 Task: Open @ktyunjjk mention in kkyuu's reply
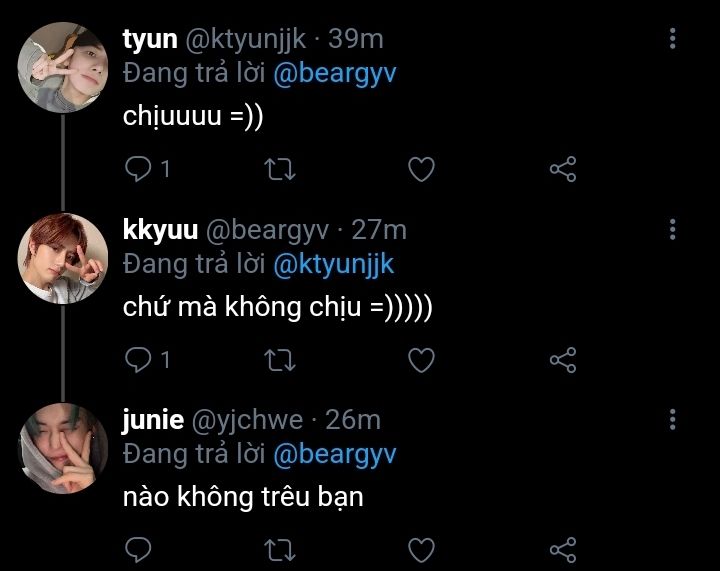334,265
